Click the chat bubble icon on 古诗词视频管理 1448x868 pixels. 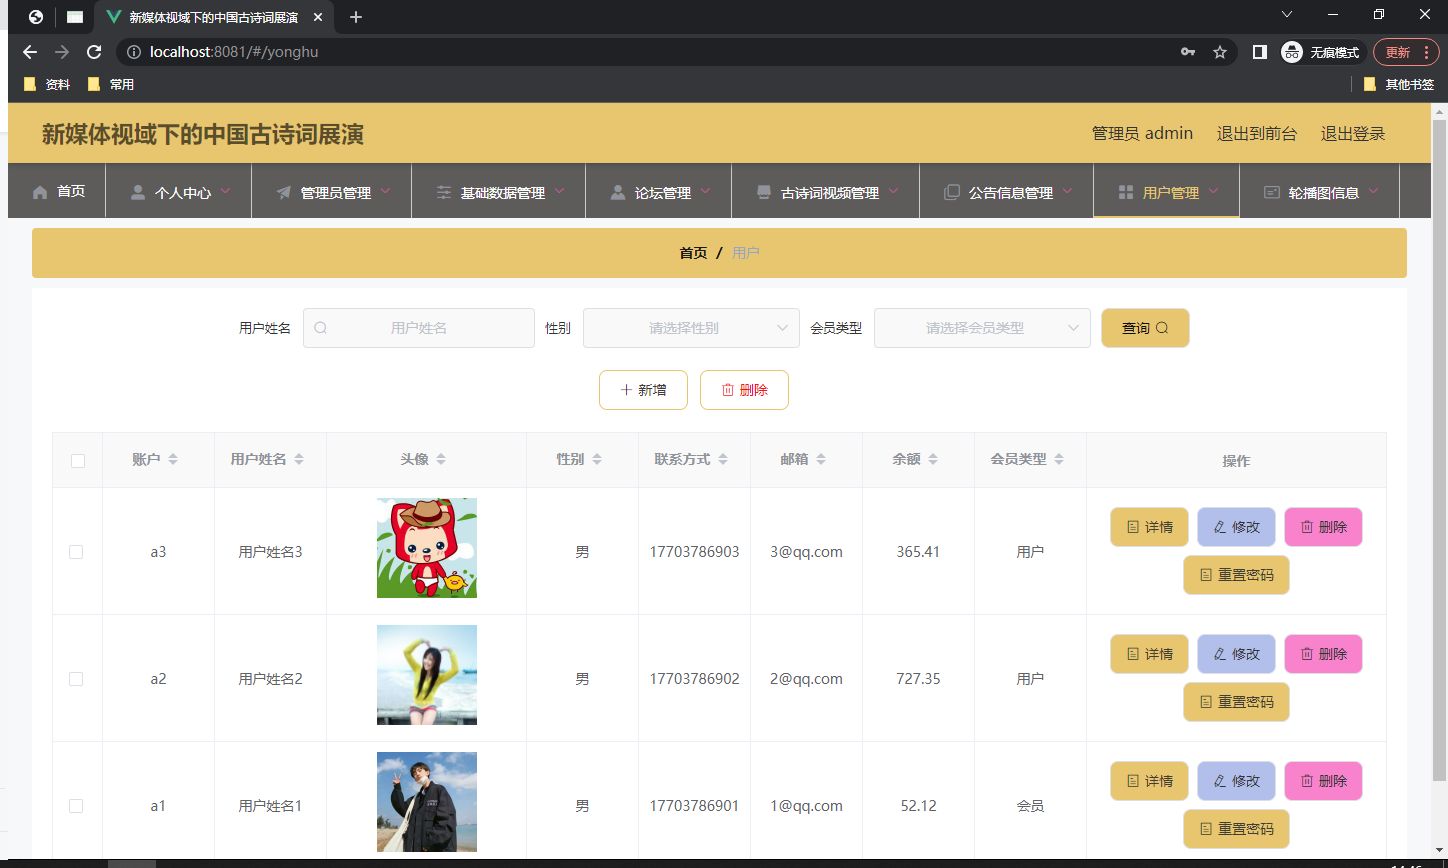click(763, 191)
